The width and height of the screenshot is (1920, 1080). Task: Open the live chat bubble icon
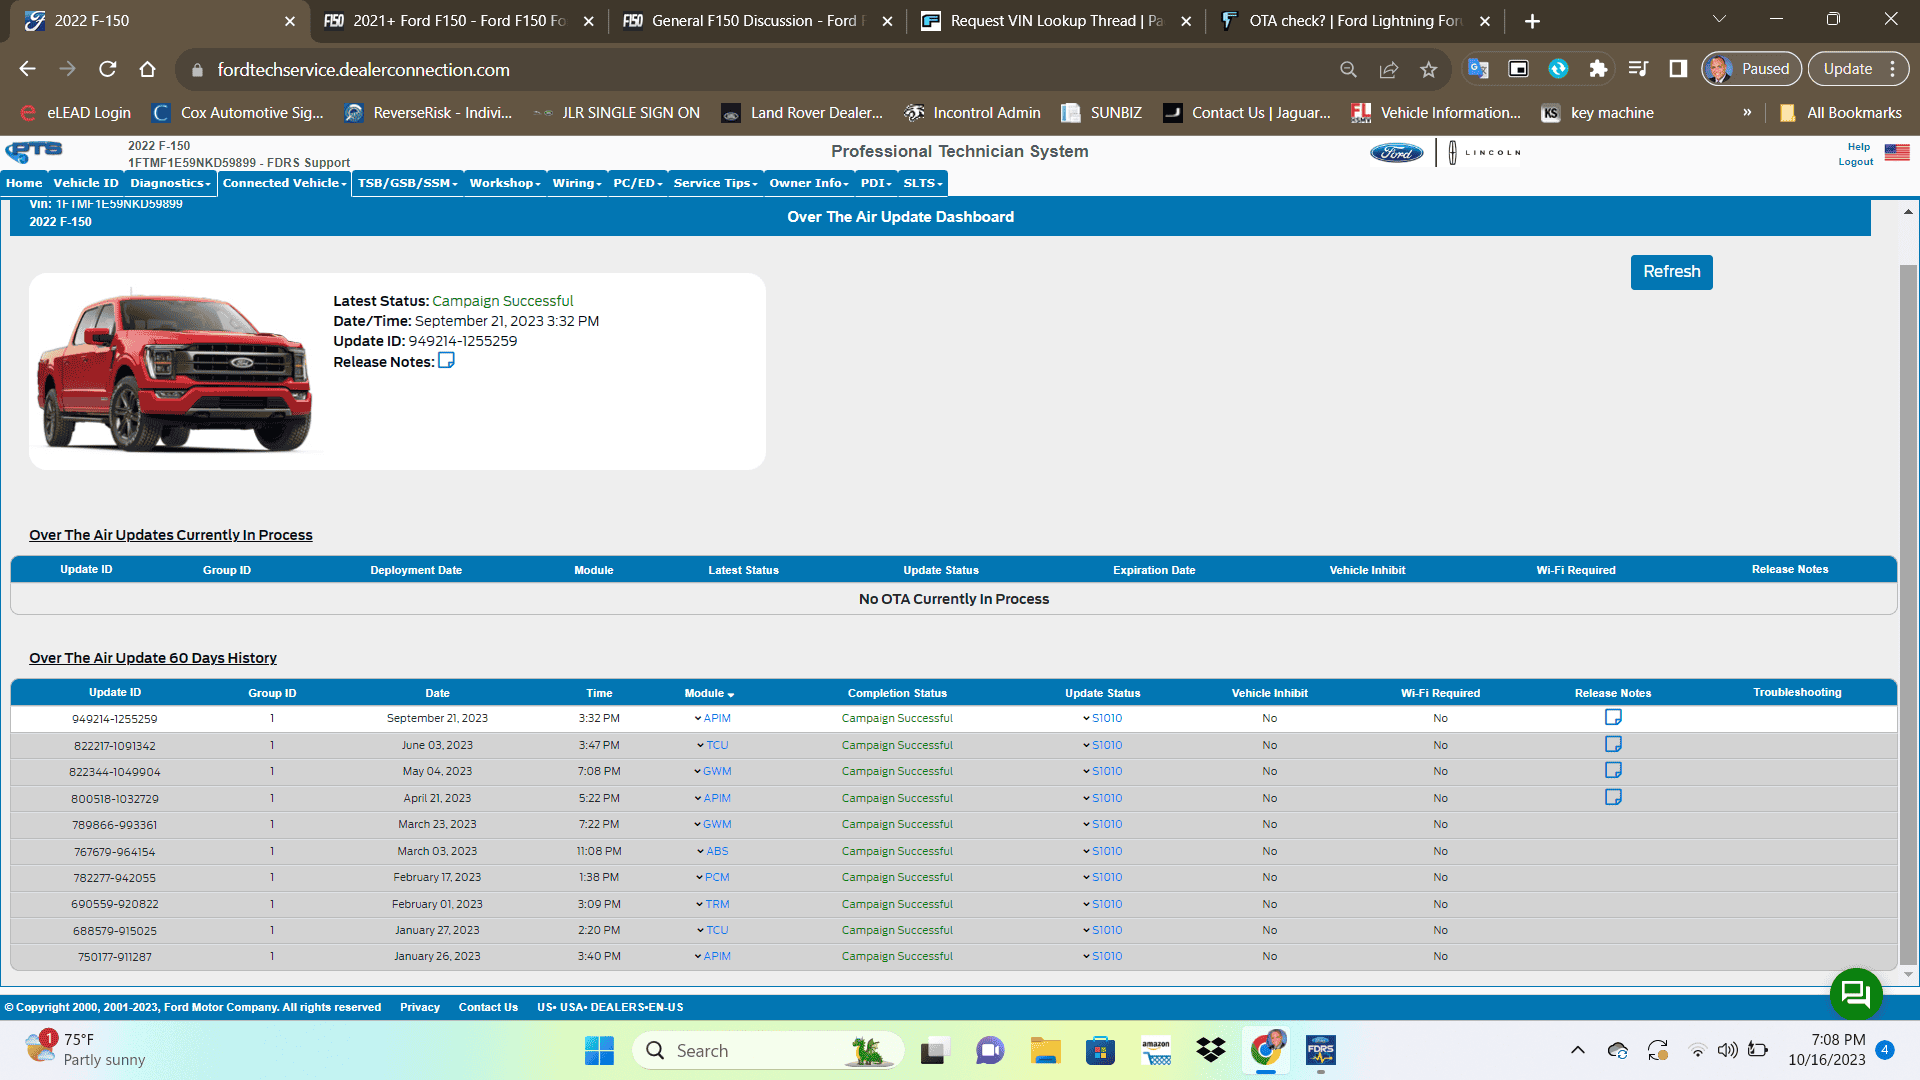pos(1855,993)
